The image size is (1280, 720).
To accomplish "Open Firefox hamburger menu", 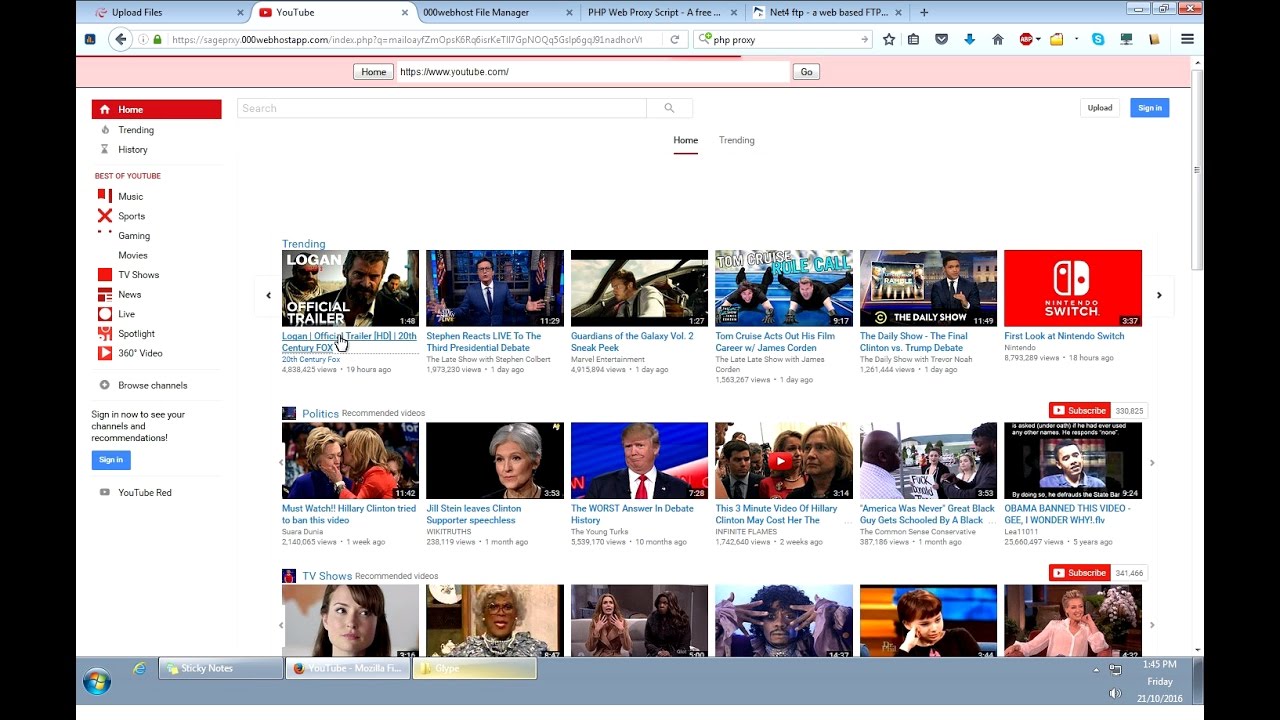I will pos(1188,40).
